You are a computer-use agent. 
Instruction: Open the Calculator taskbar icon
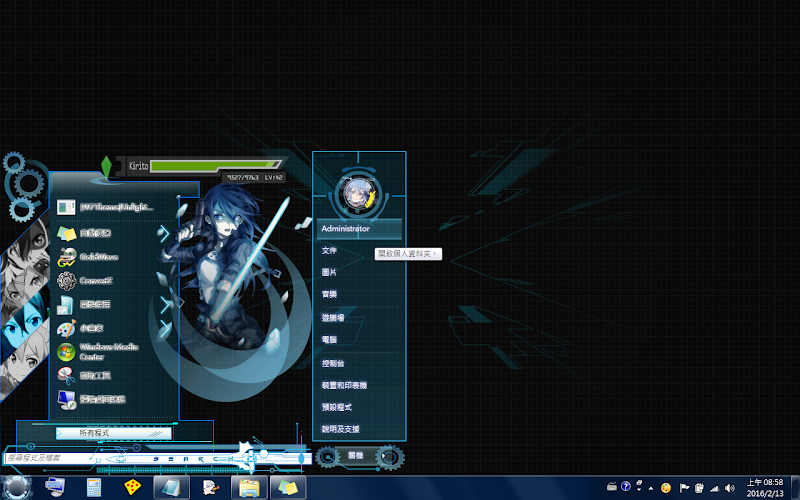[93, 487]
